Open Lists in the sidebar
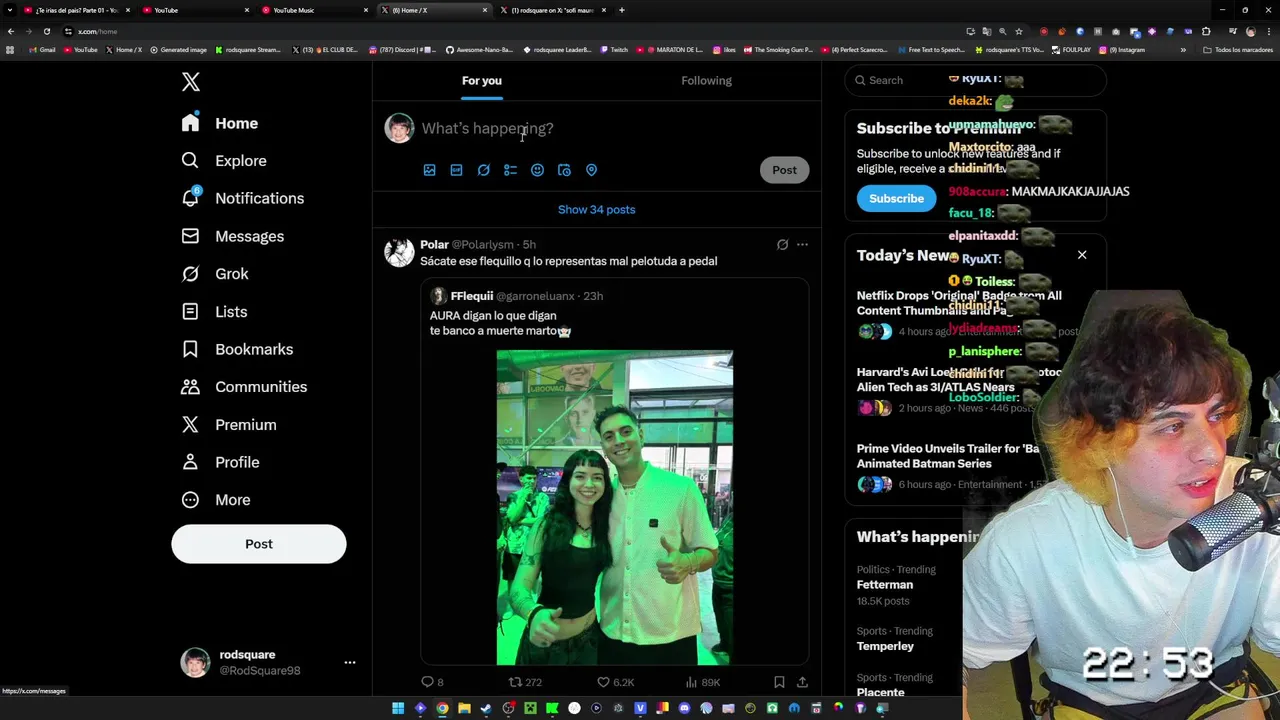1280x720 pixels. point(214,312)
